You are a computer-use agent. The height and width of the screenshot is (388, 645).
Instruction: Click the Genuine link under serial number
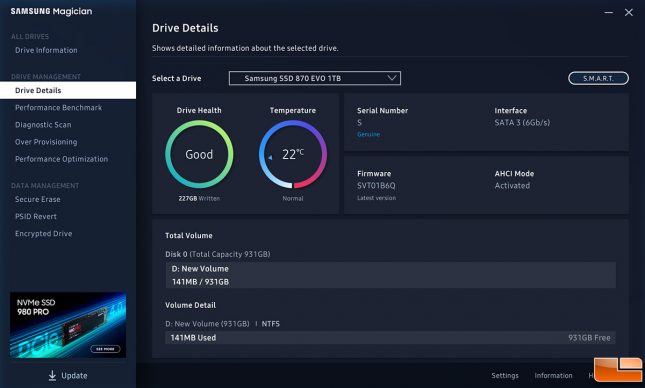[368, 135]
